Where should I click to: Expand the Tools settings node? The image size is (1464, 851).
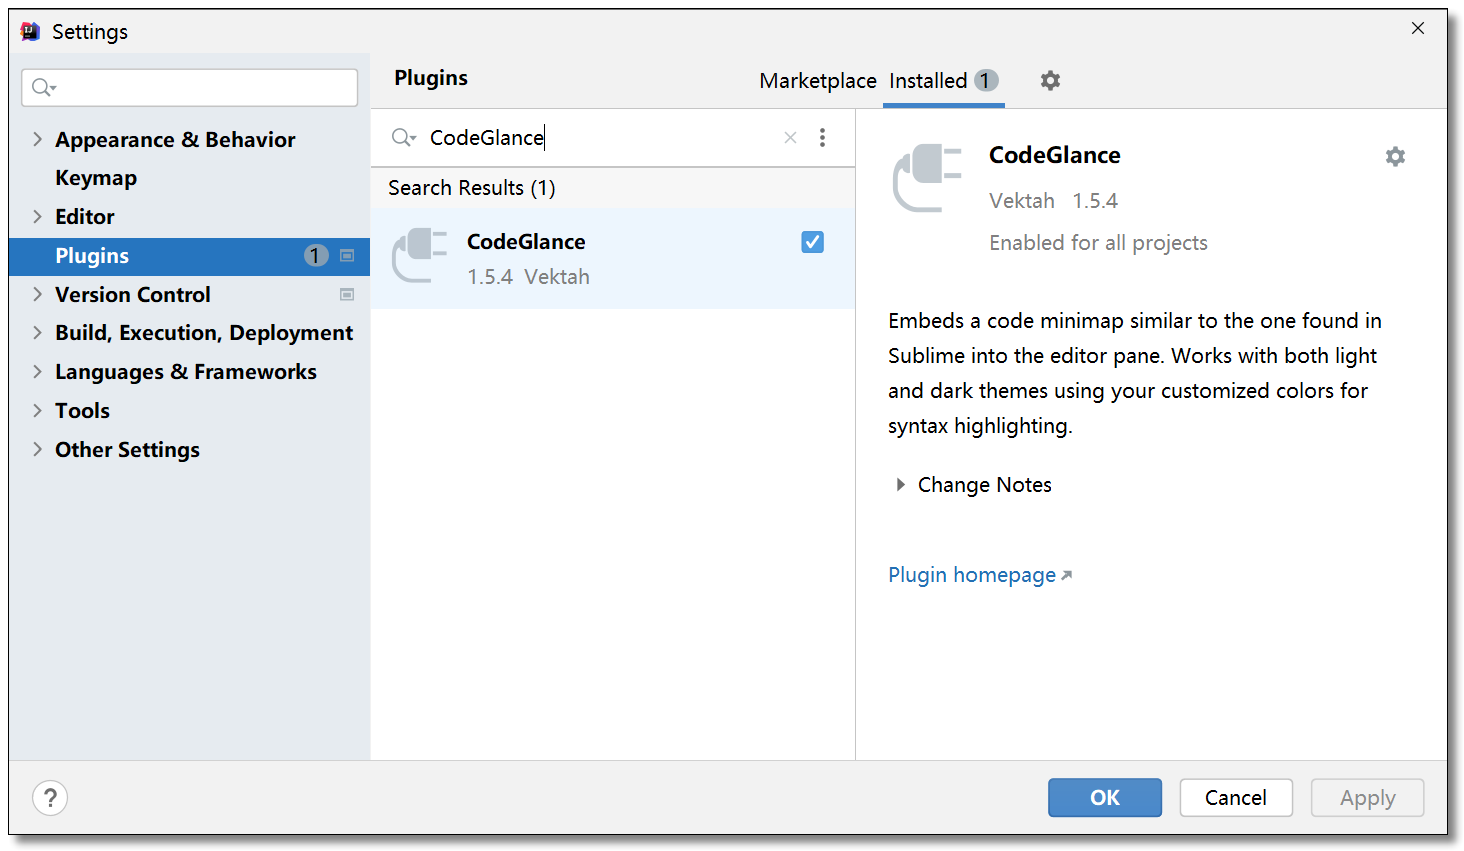37,410
